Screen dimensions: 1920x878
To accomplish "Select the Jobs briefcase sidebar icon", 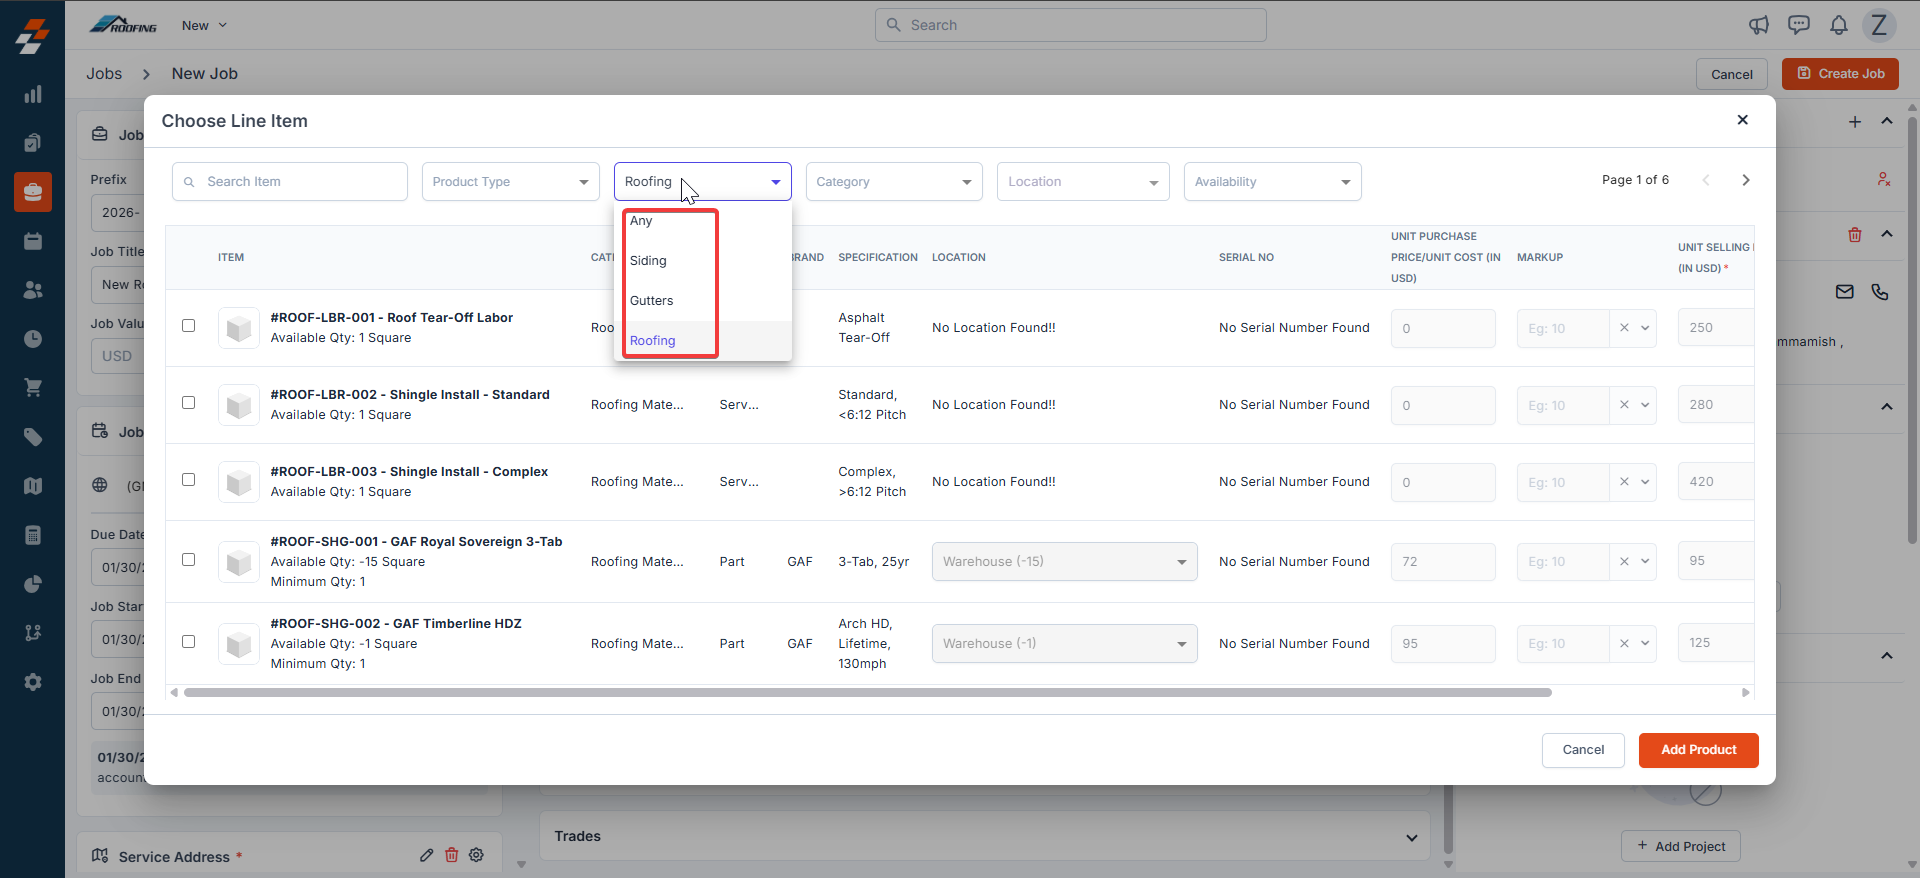I will coord(33,191).
